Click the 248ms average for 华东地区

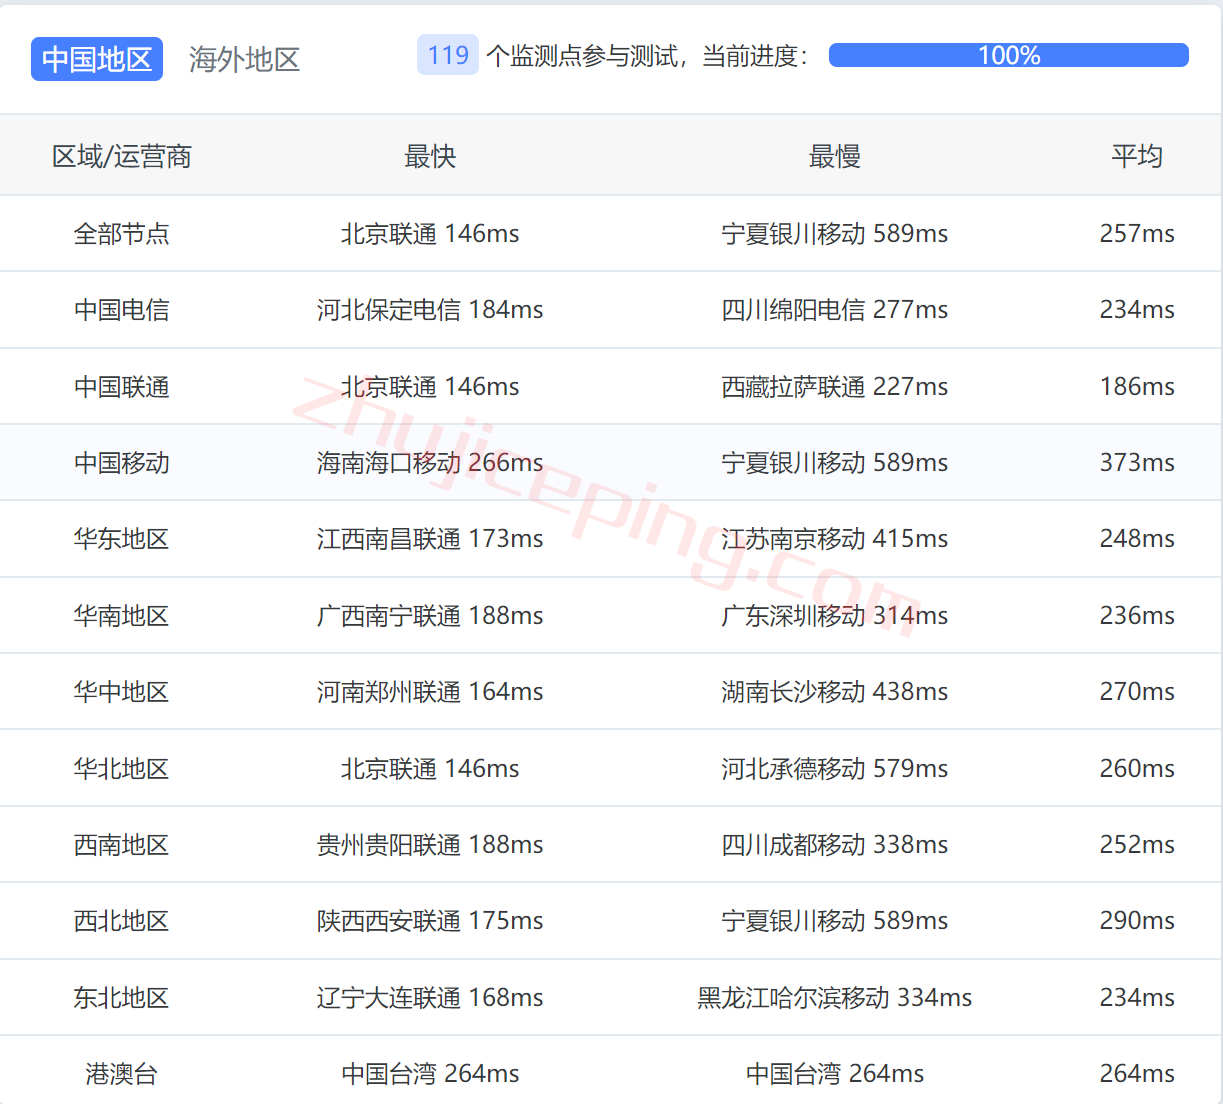click(1137, 539)
